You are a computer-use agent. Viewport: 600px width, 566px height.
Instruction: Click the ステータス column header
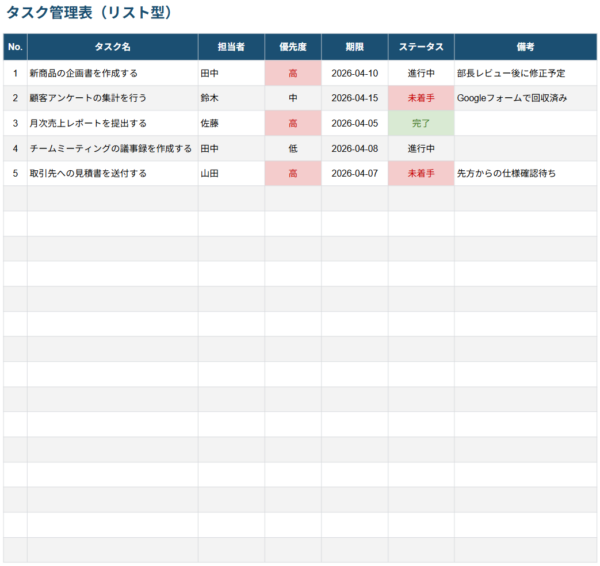point(421,47)
